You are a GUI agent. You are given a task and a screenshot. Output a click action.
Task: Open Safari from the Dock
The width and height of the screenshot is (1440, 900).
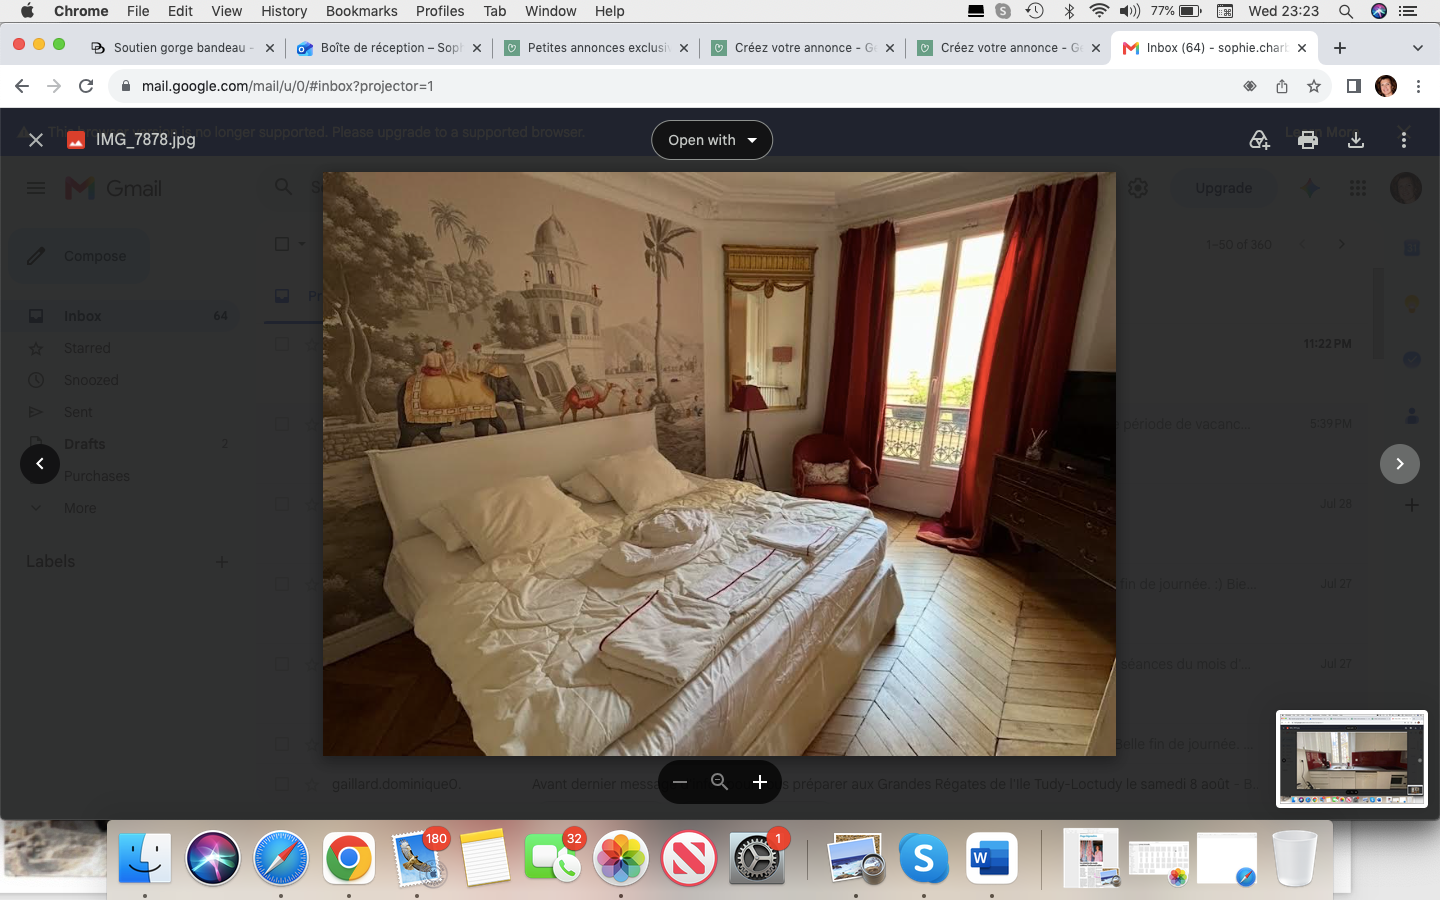point(281,858)
